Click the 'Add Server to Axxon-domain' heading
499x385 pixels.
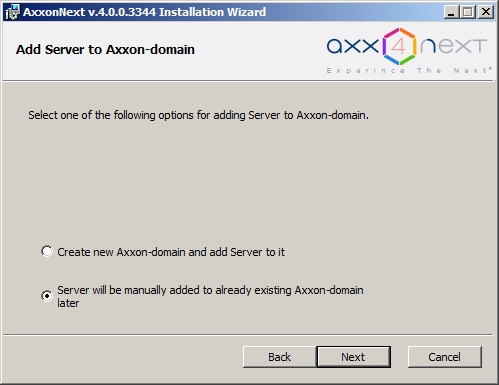(x=105, y=50)
